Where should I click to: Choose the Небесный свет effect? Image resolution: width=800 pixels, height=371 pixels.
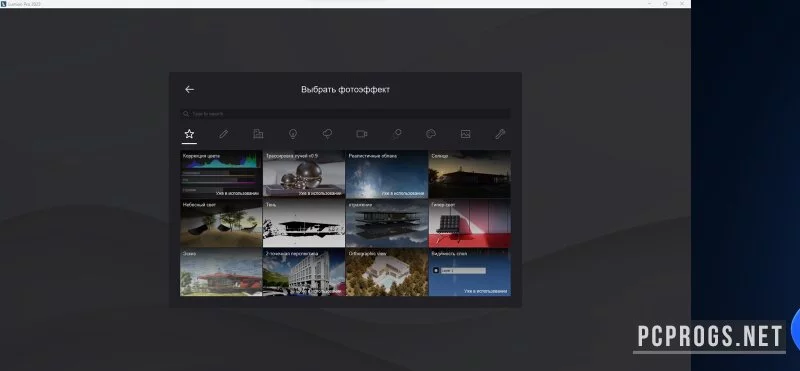click(x=221, y=223)
